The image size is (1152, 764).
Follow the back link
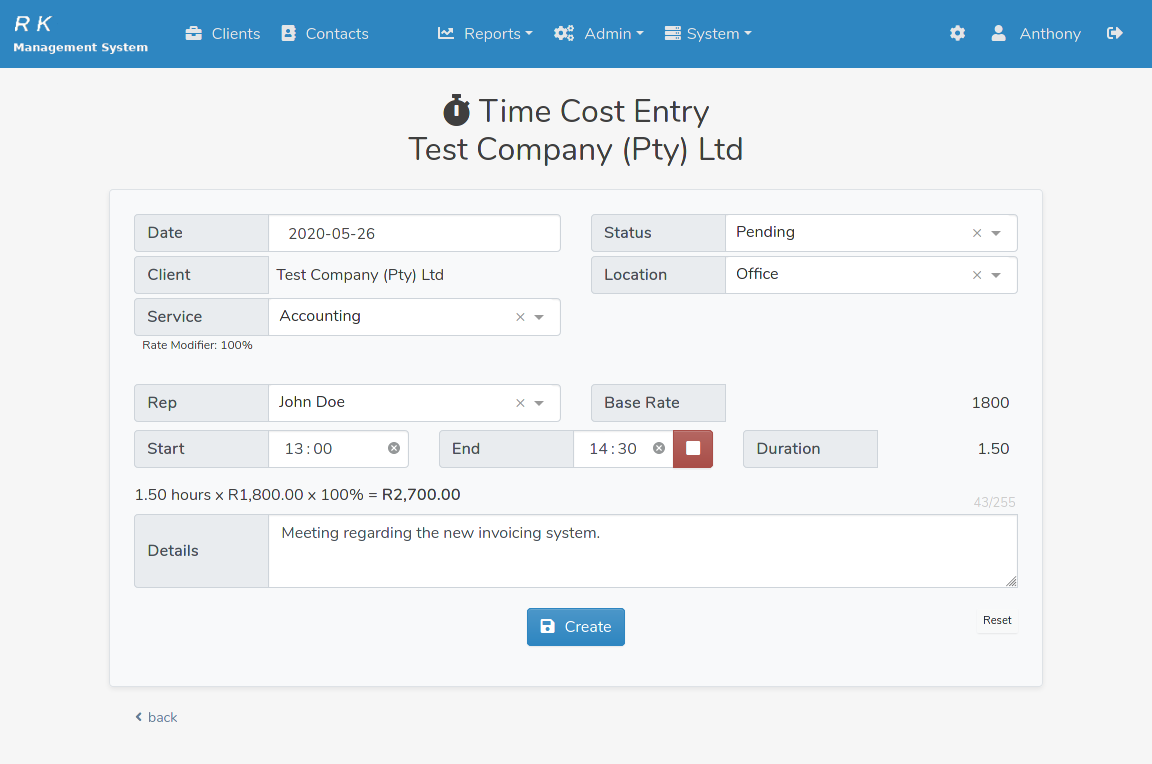pos(156,717)
